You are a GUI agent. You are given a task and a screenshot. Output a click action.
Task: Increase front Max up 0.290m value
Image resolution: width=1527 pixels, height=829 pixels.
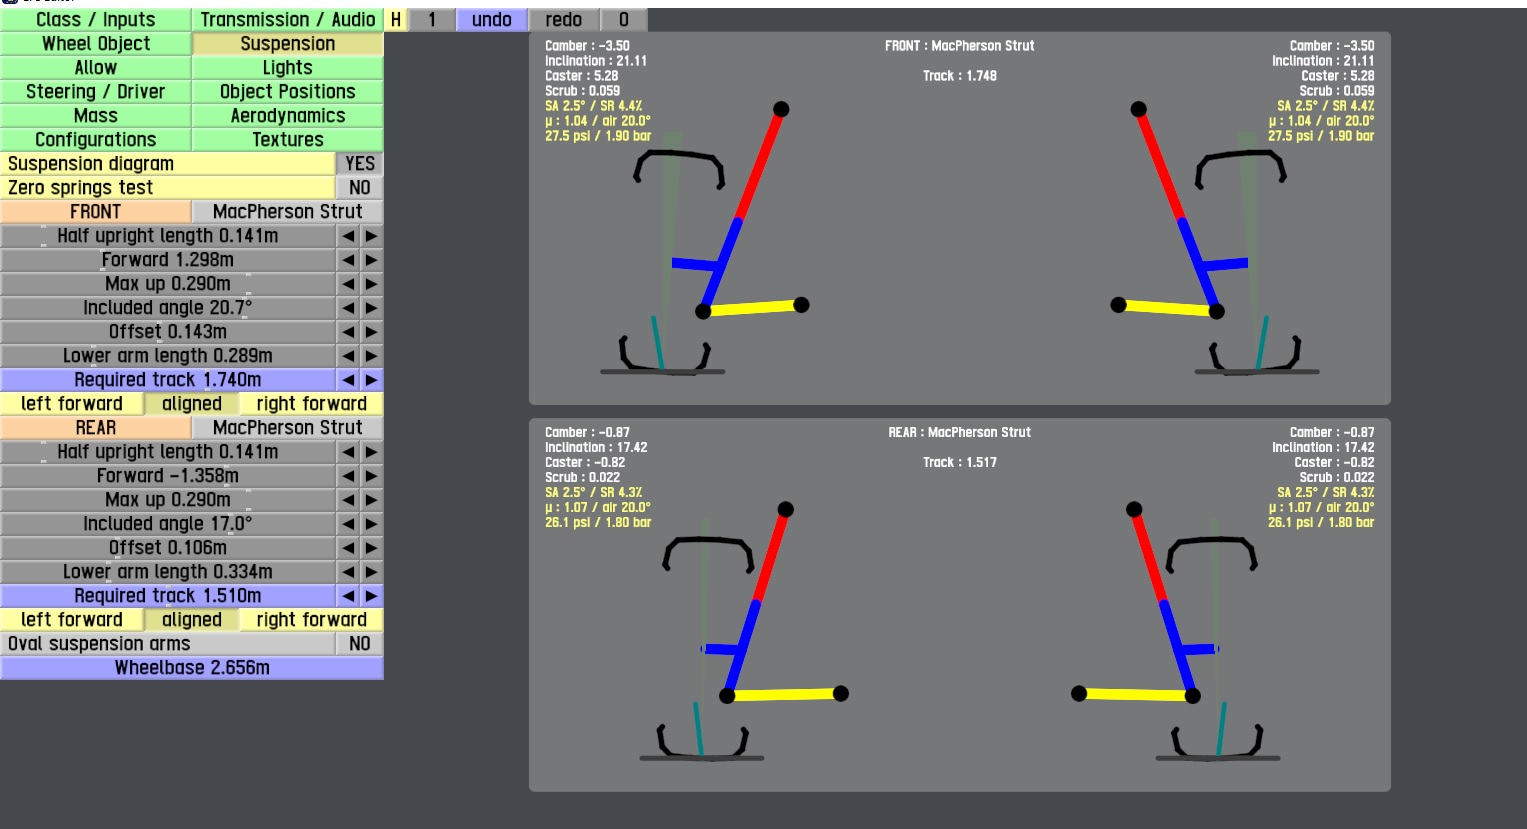371,284
